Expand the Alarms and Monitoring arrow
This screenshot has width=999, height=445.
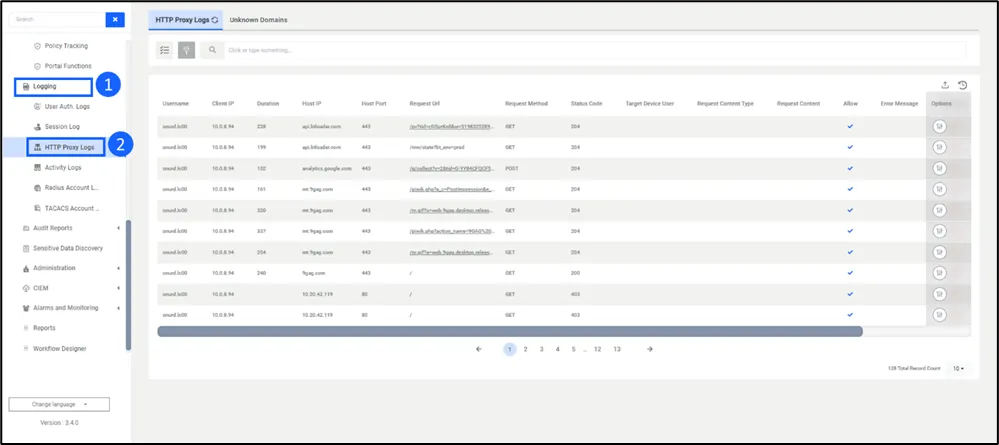(119, 308)
